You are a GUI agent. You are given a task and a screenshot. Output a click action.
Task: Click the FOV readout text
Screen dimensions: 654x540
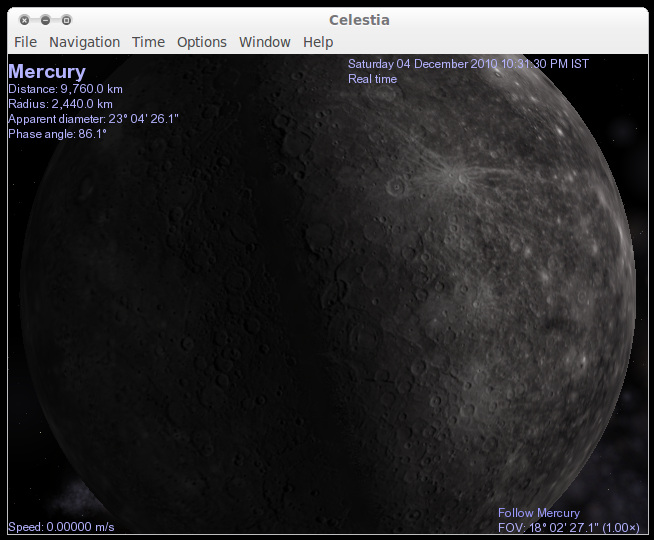click(568, 527)
